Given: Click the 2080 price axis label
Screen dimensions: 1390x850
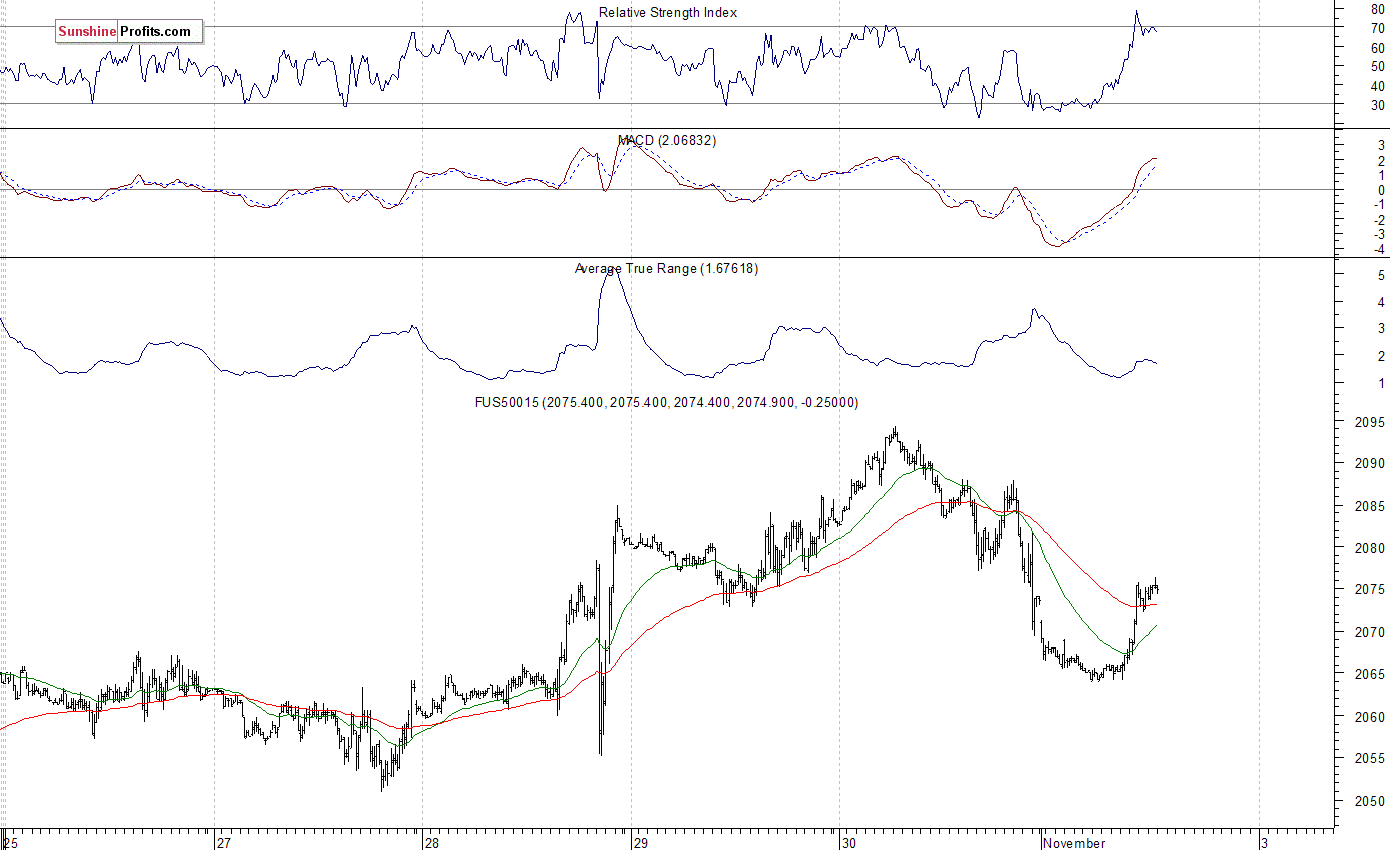Looking at the screenshot, I should click(1370, 548).
